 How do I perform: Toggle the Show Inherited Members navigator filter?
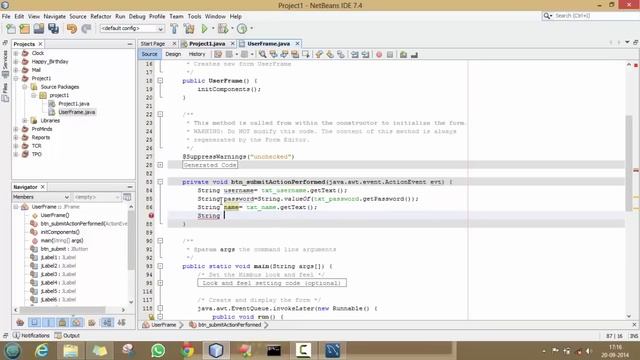(20, 322)
